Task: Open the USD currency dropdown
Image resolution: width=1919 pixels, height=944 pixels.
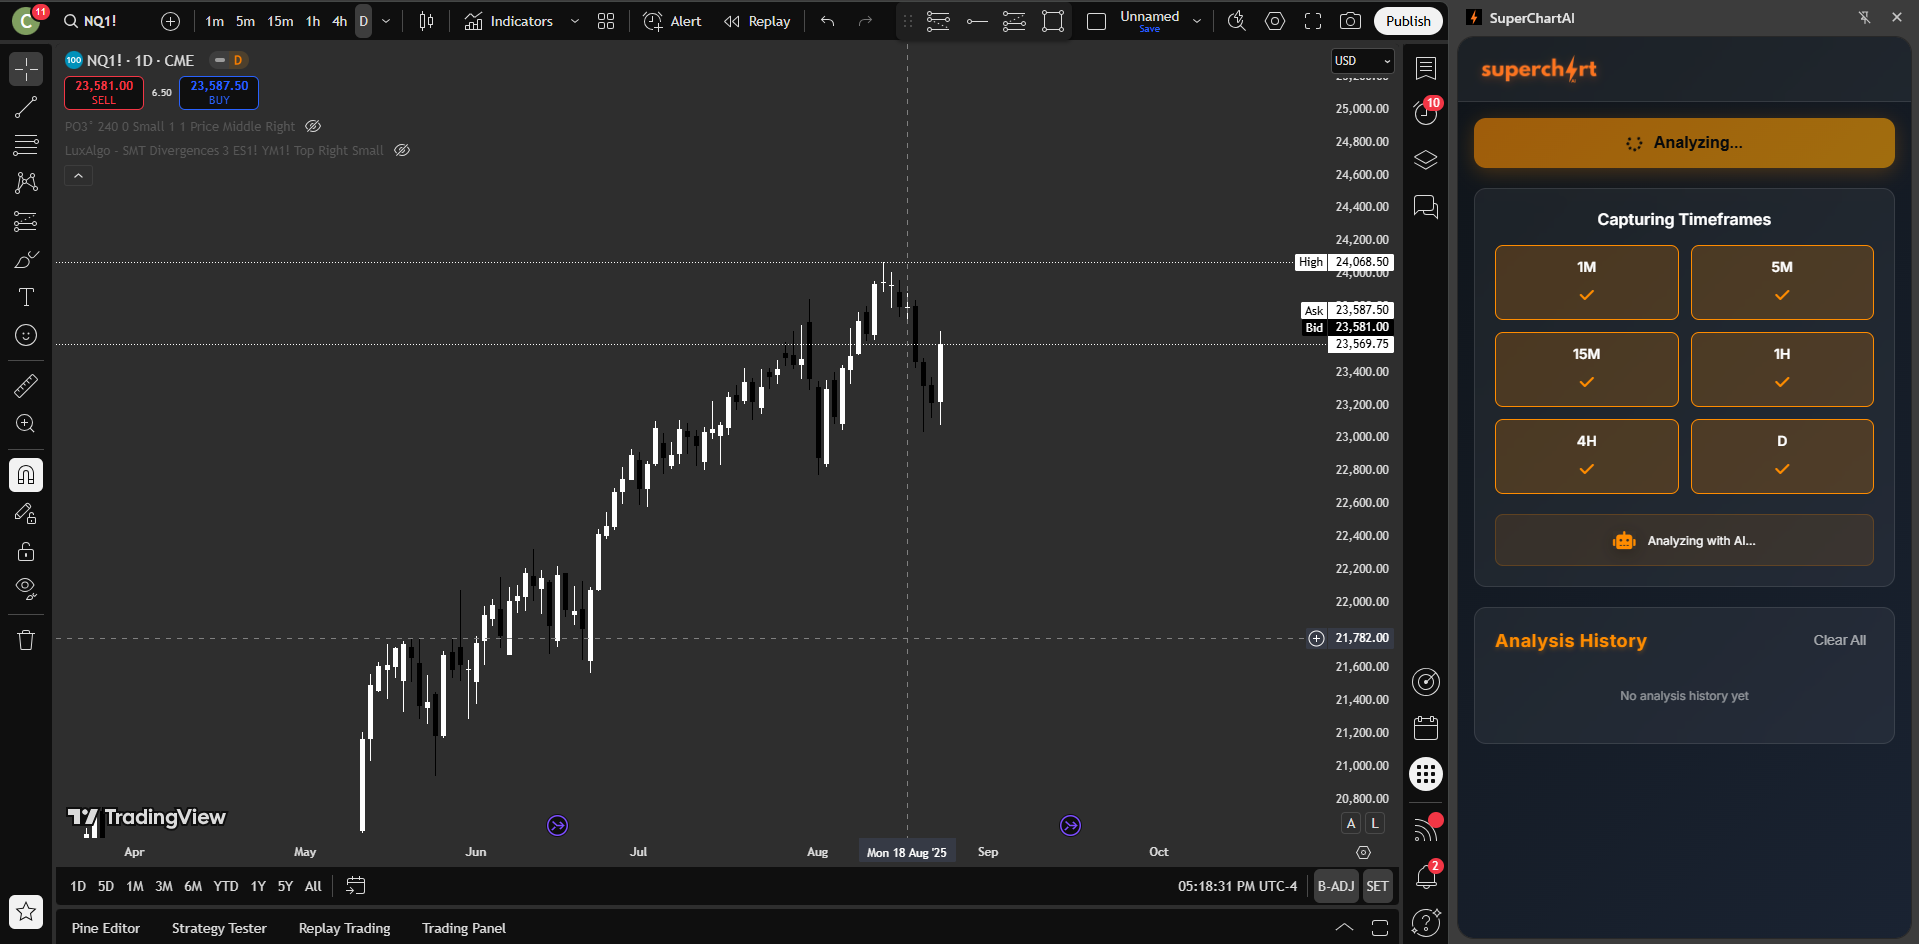Action: [x=1362, y=61]
